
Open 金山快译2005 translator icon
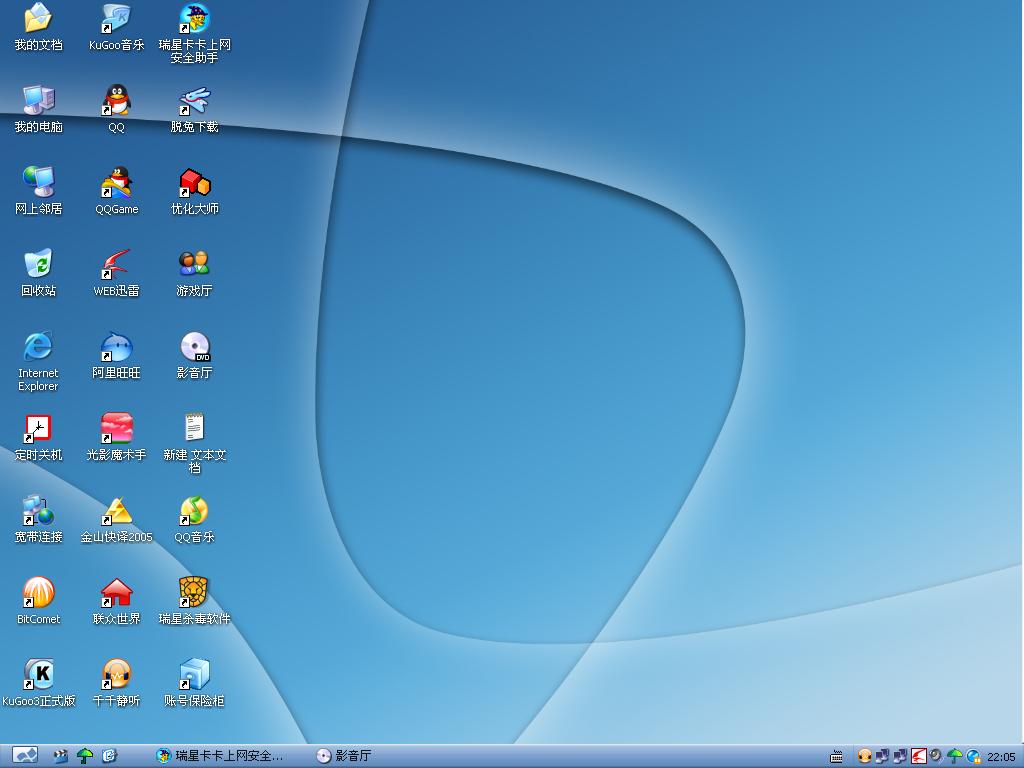pyautogui.click(x=117, y=511)
